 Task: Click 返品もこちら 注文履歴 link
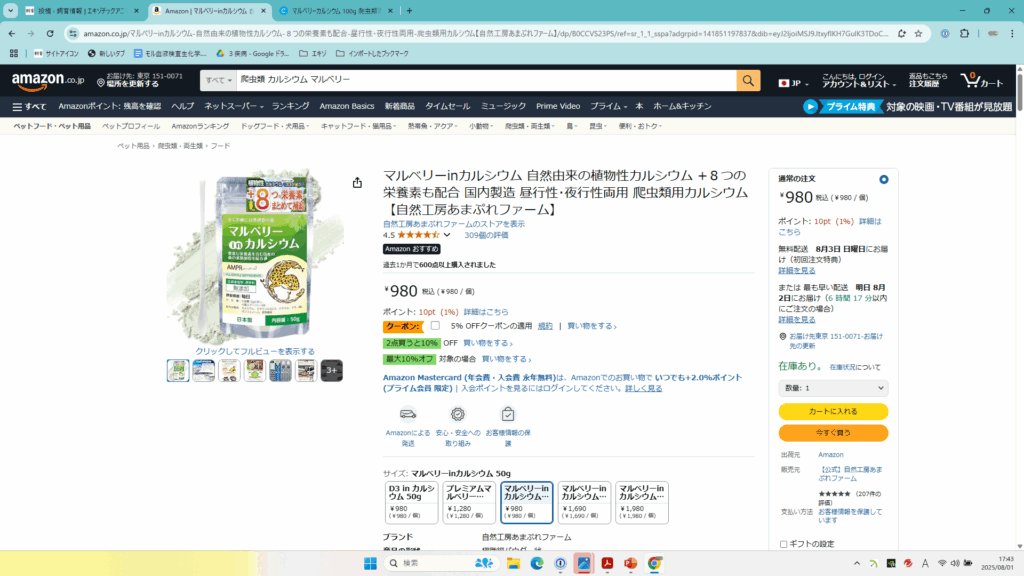pos(928,80)
